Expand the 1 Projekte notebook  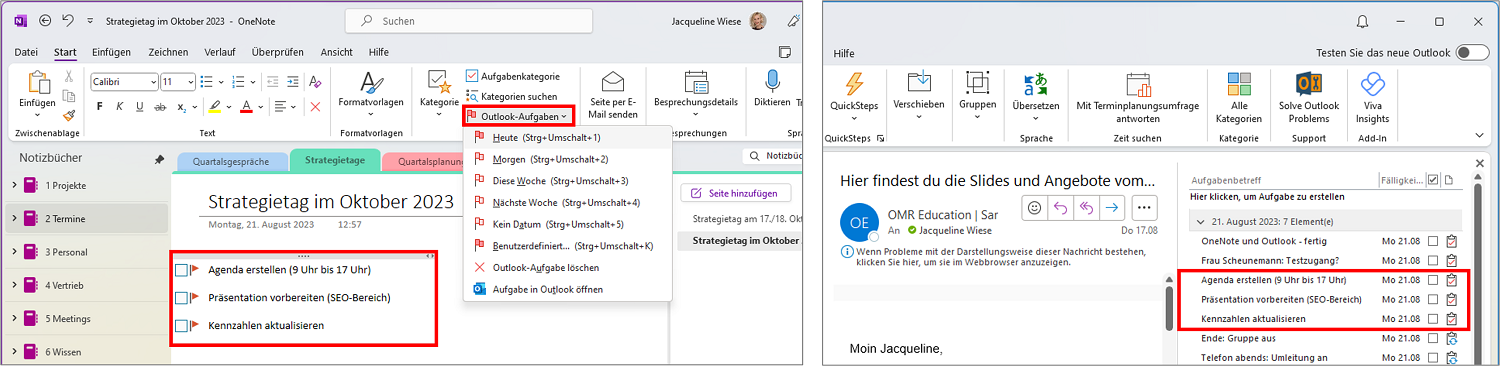point(15,185)
